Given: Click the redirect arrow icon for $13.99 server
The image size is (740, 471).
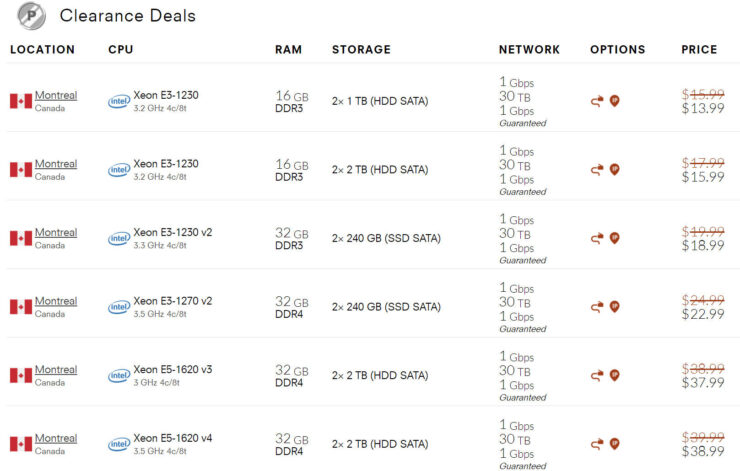Looking at the screenshot, I should click(597, 101).
